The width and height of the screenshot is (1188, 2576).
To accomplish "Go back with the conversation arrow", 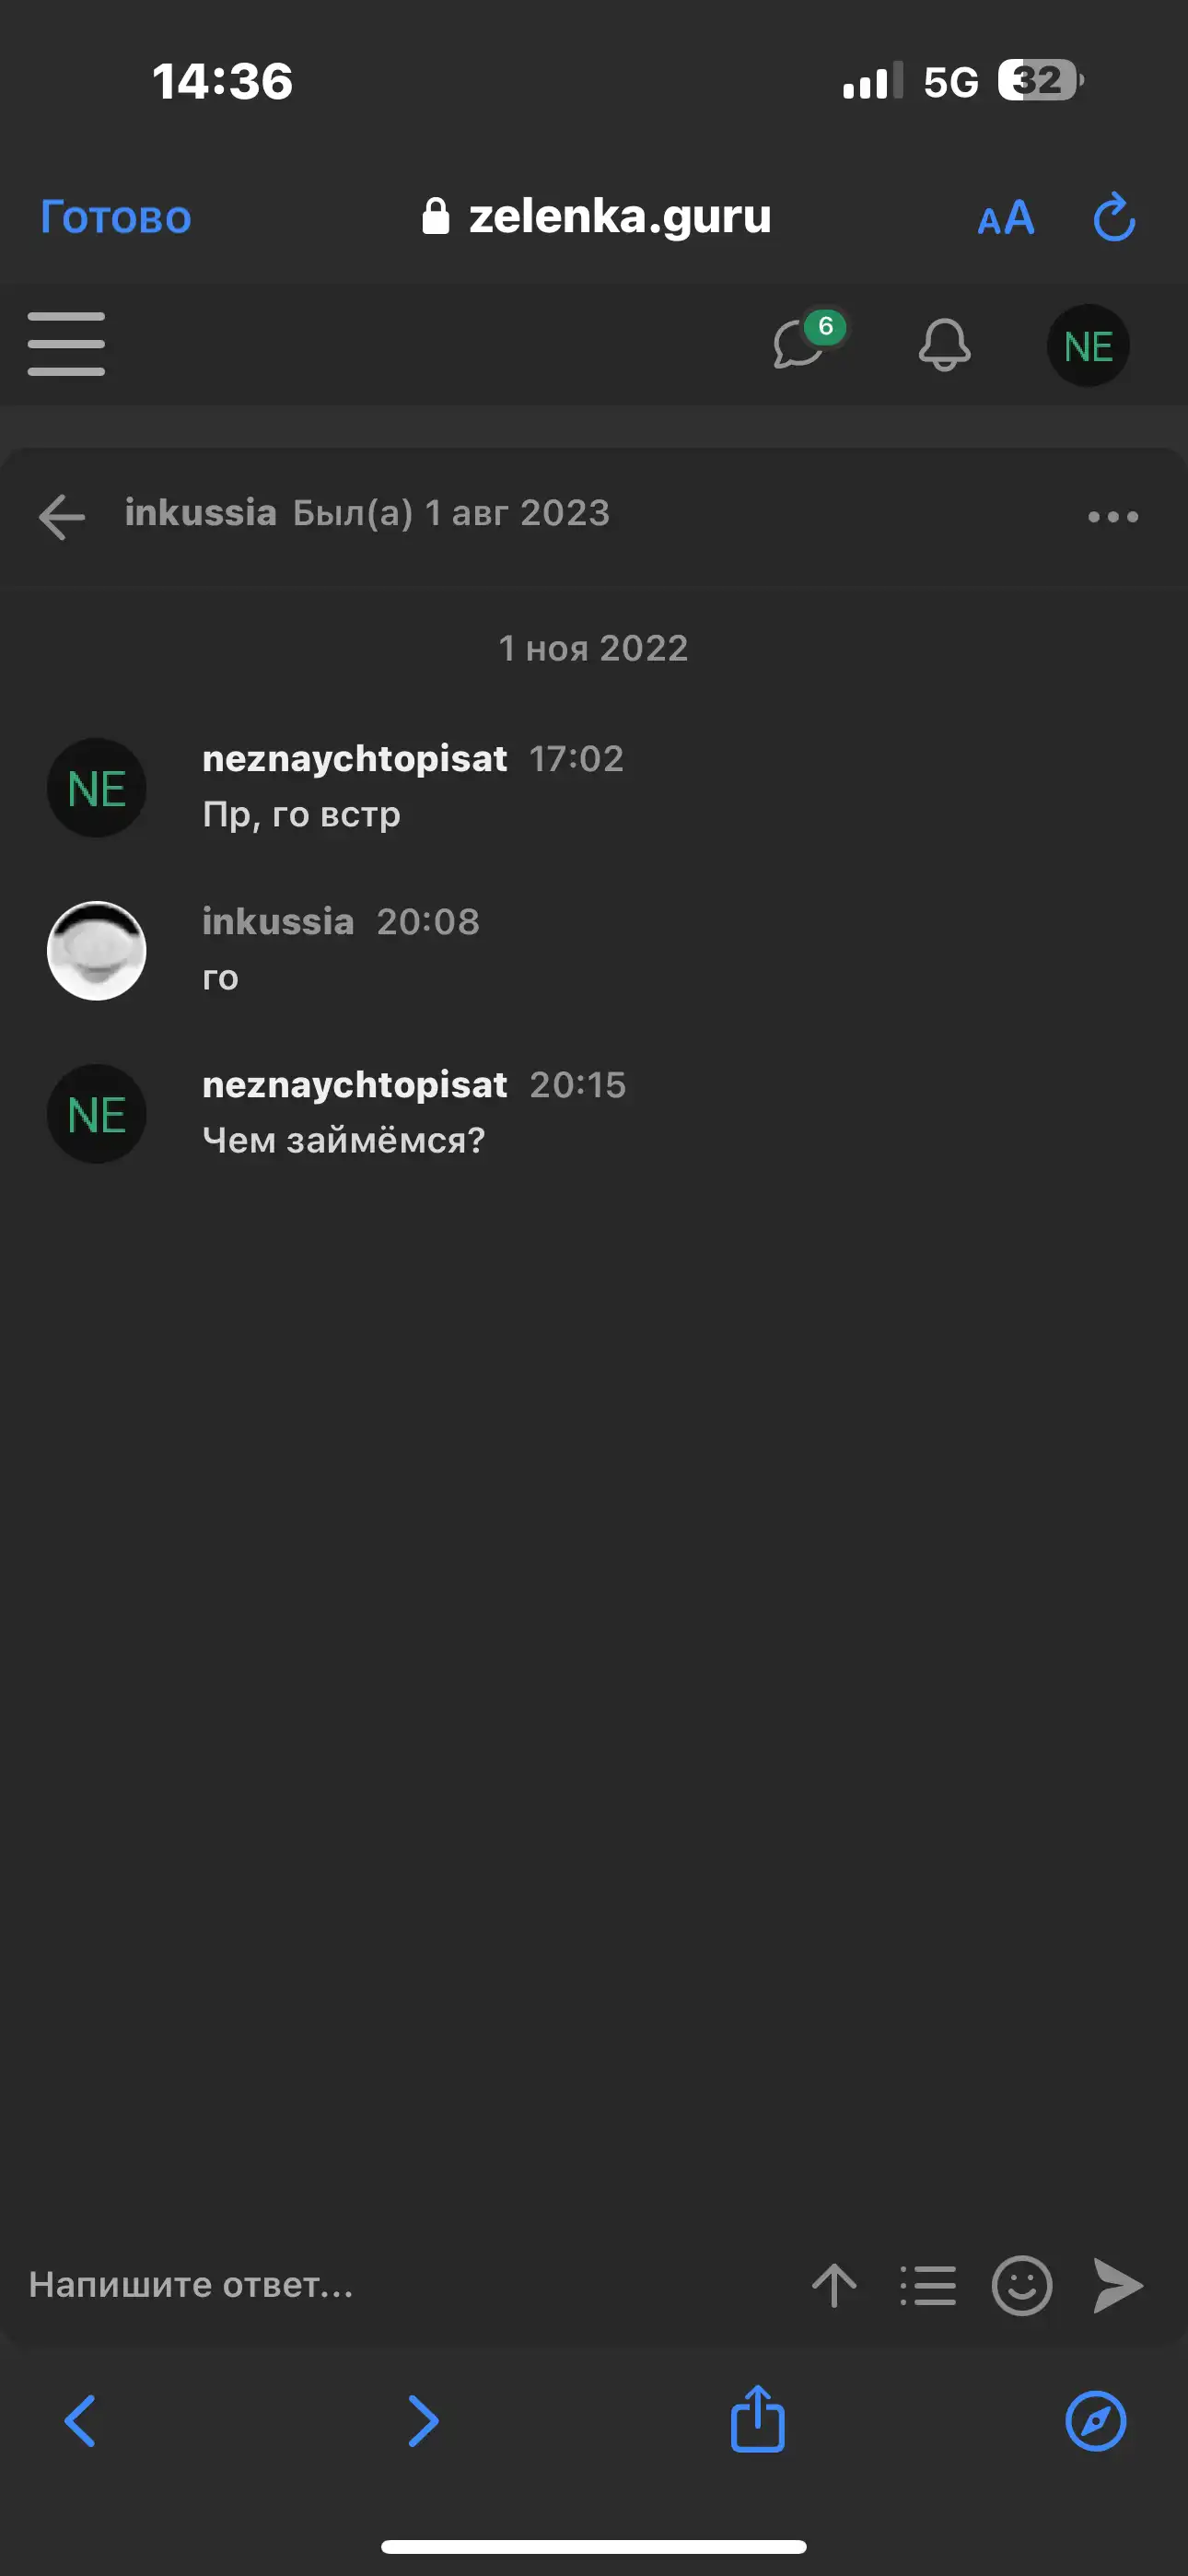I will pos(62,517).
